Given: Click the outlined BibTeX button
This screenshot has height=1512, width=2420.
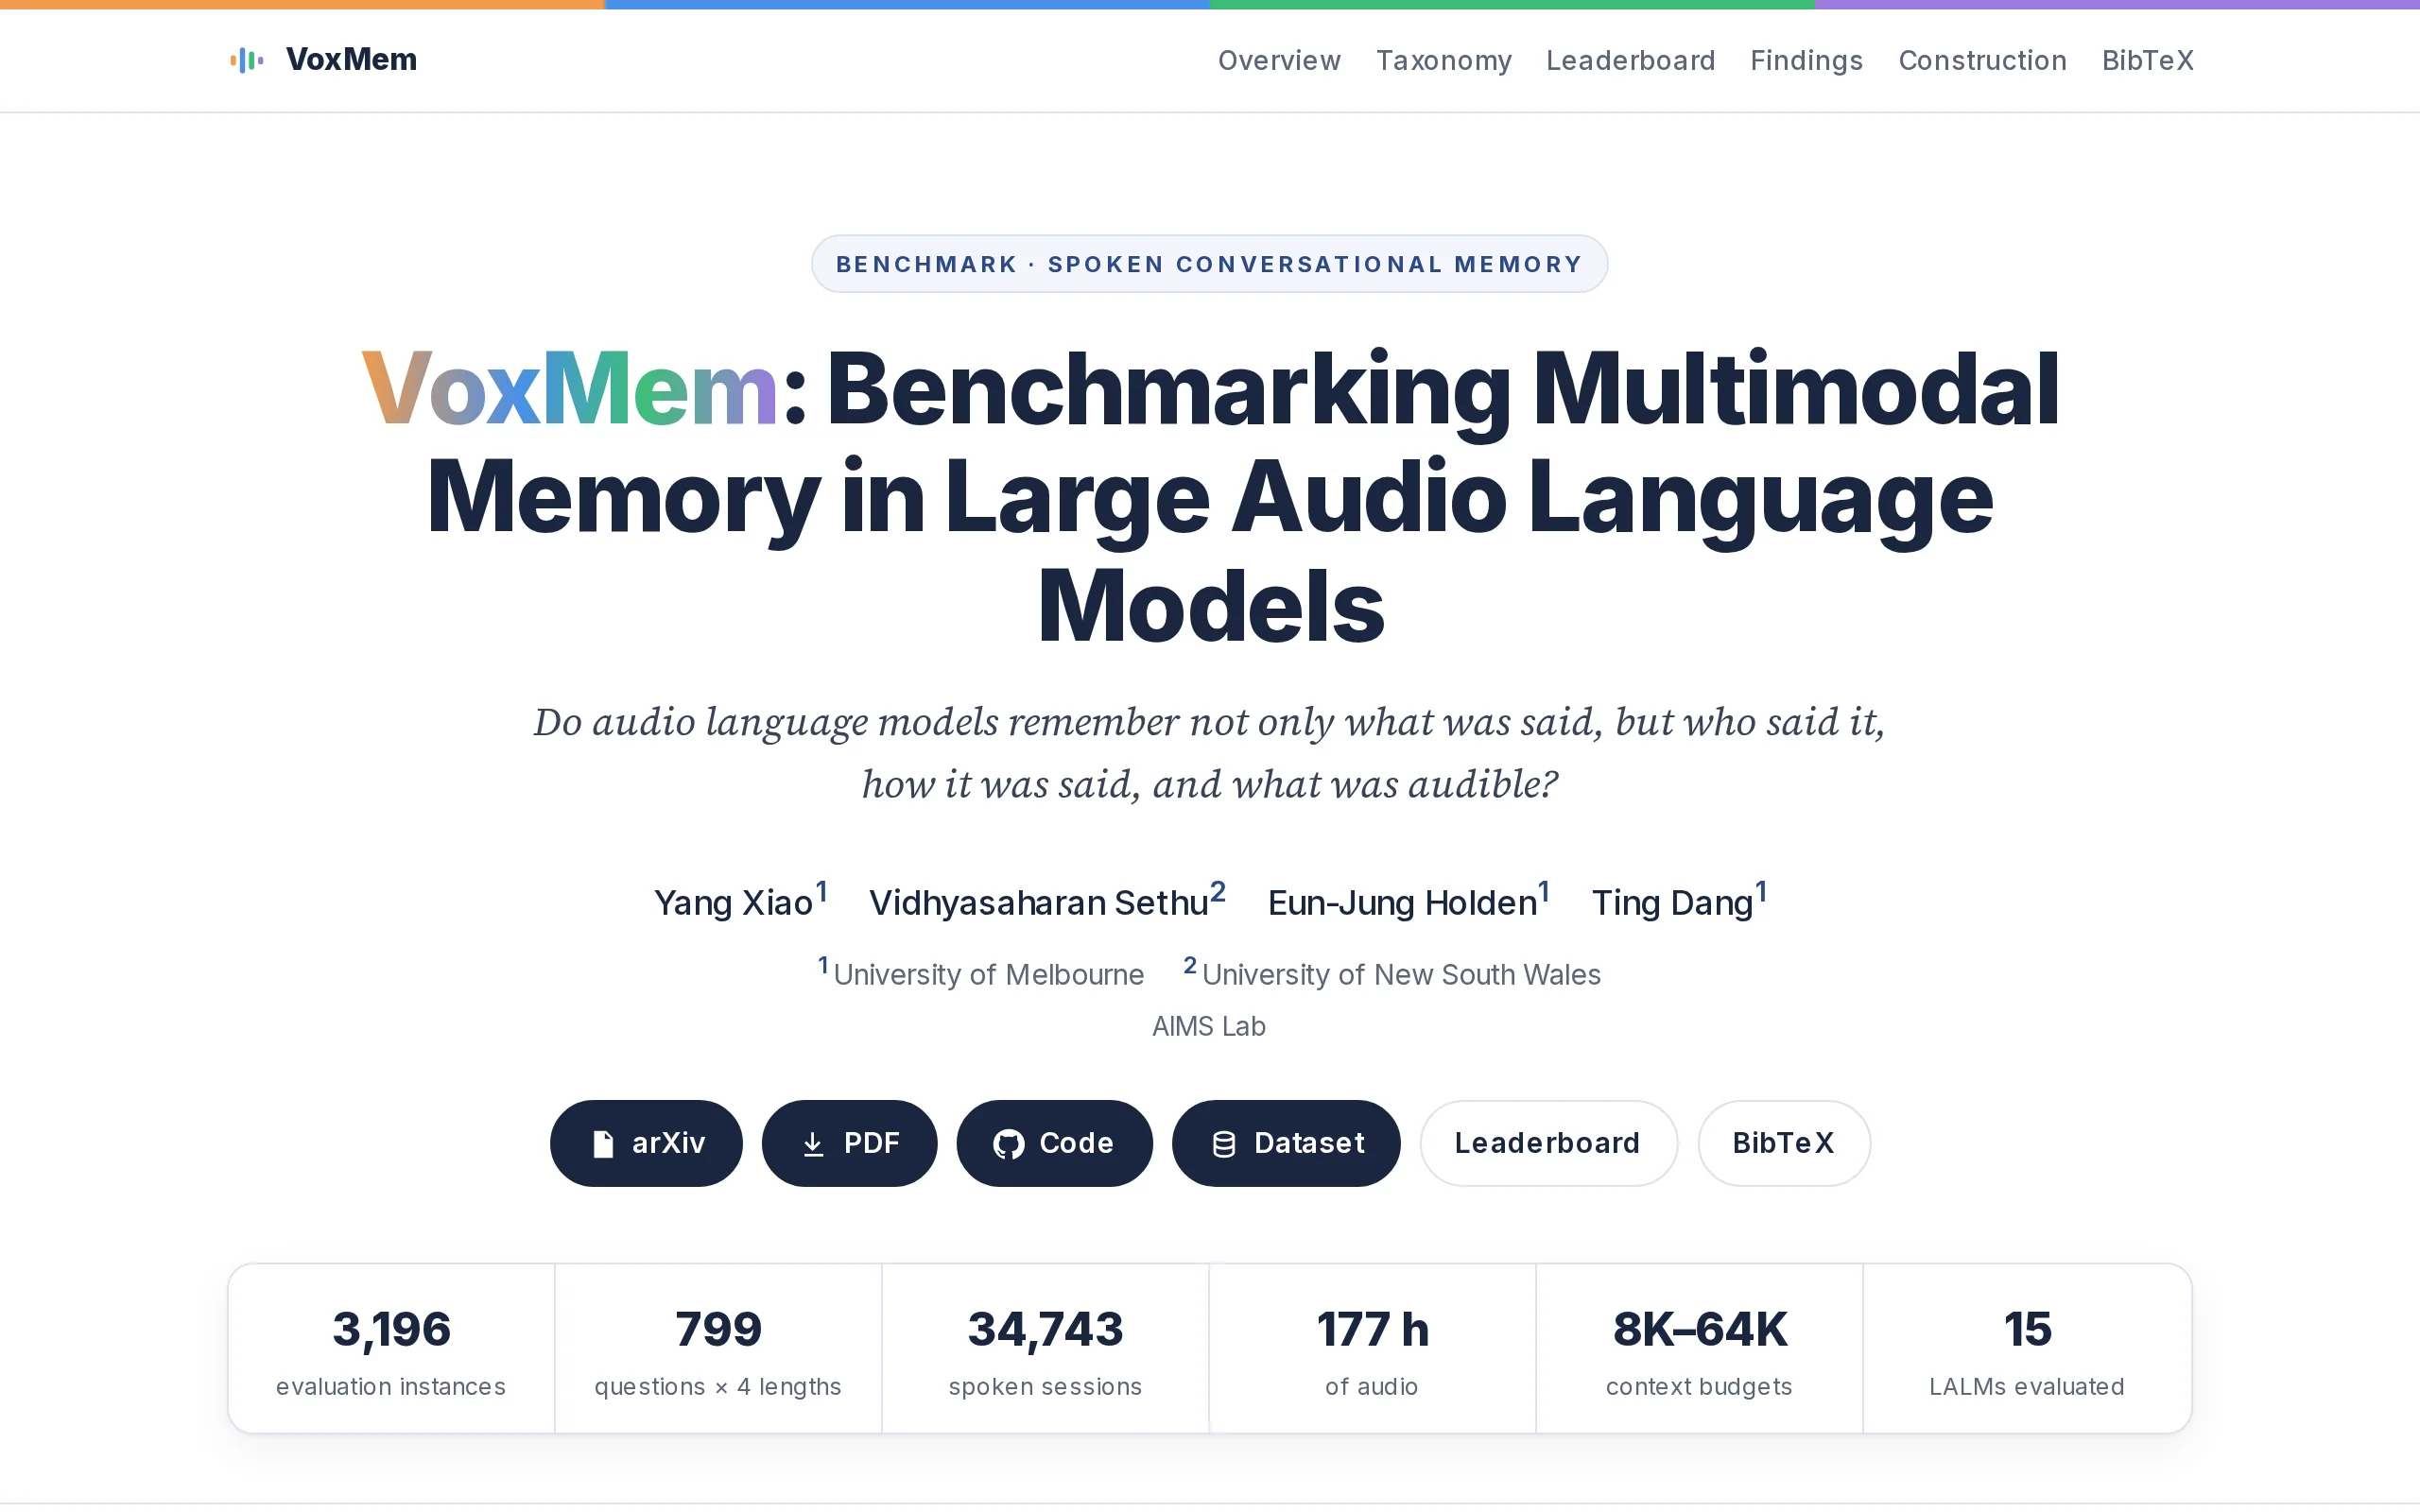Looking at the screenshot, I should (x=1783, y=1143).
